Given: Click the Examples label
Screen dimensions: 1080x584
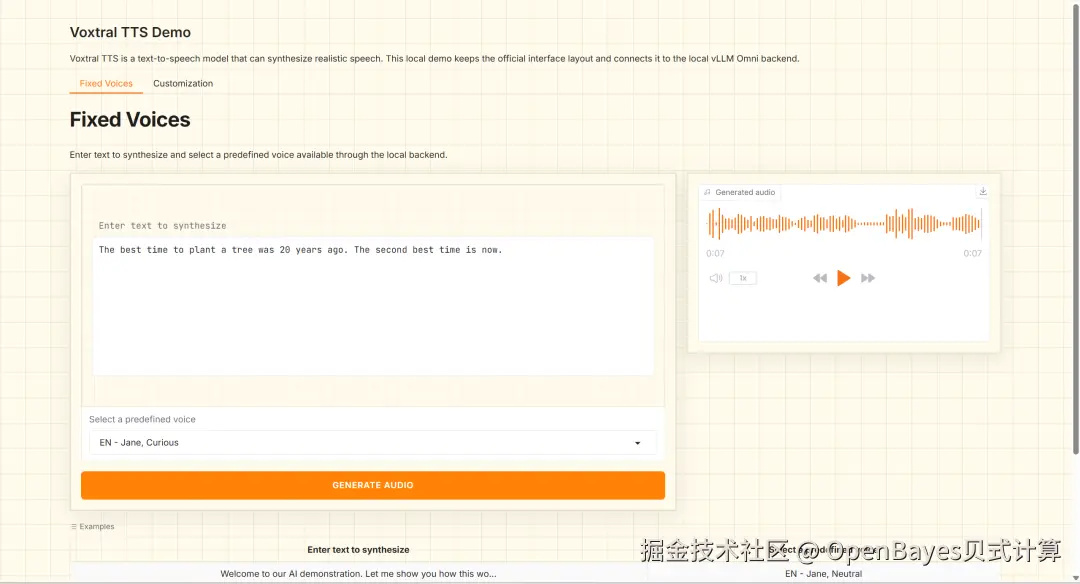Looking at the screenshot, I should [92, 526].
